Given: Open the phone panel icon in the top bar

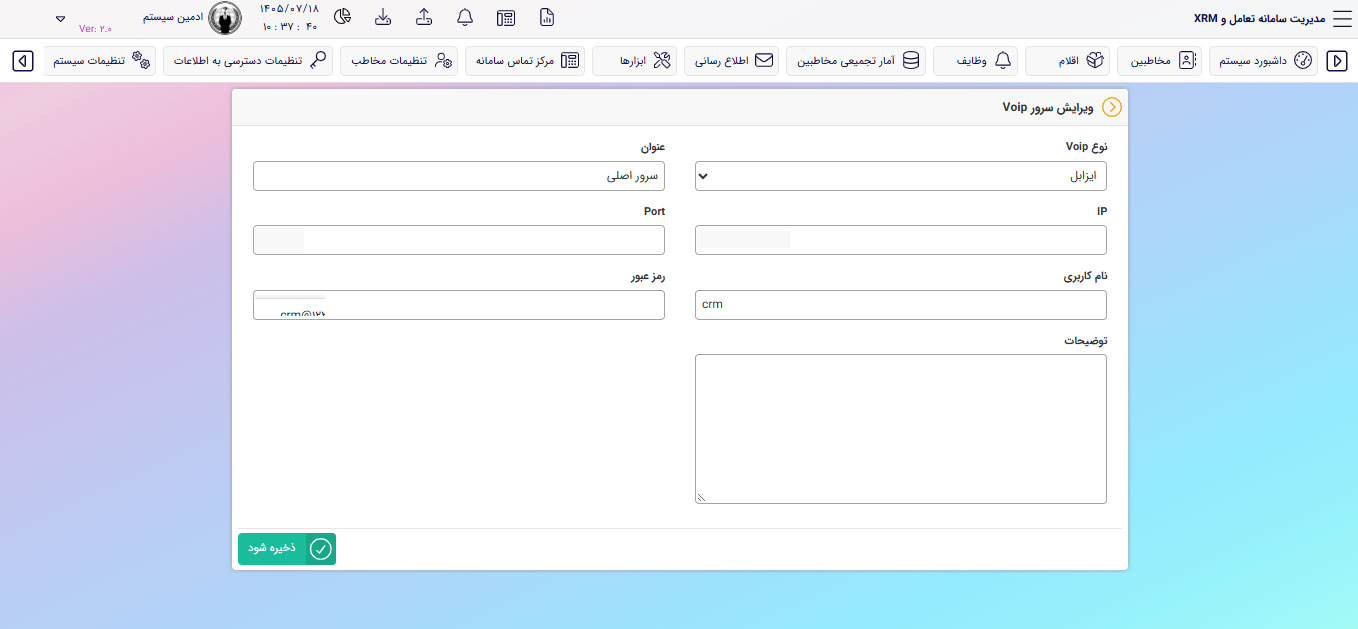Looking at the screenshot, I should 506,17.
